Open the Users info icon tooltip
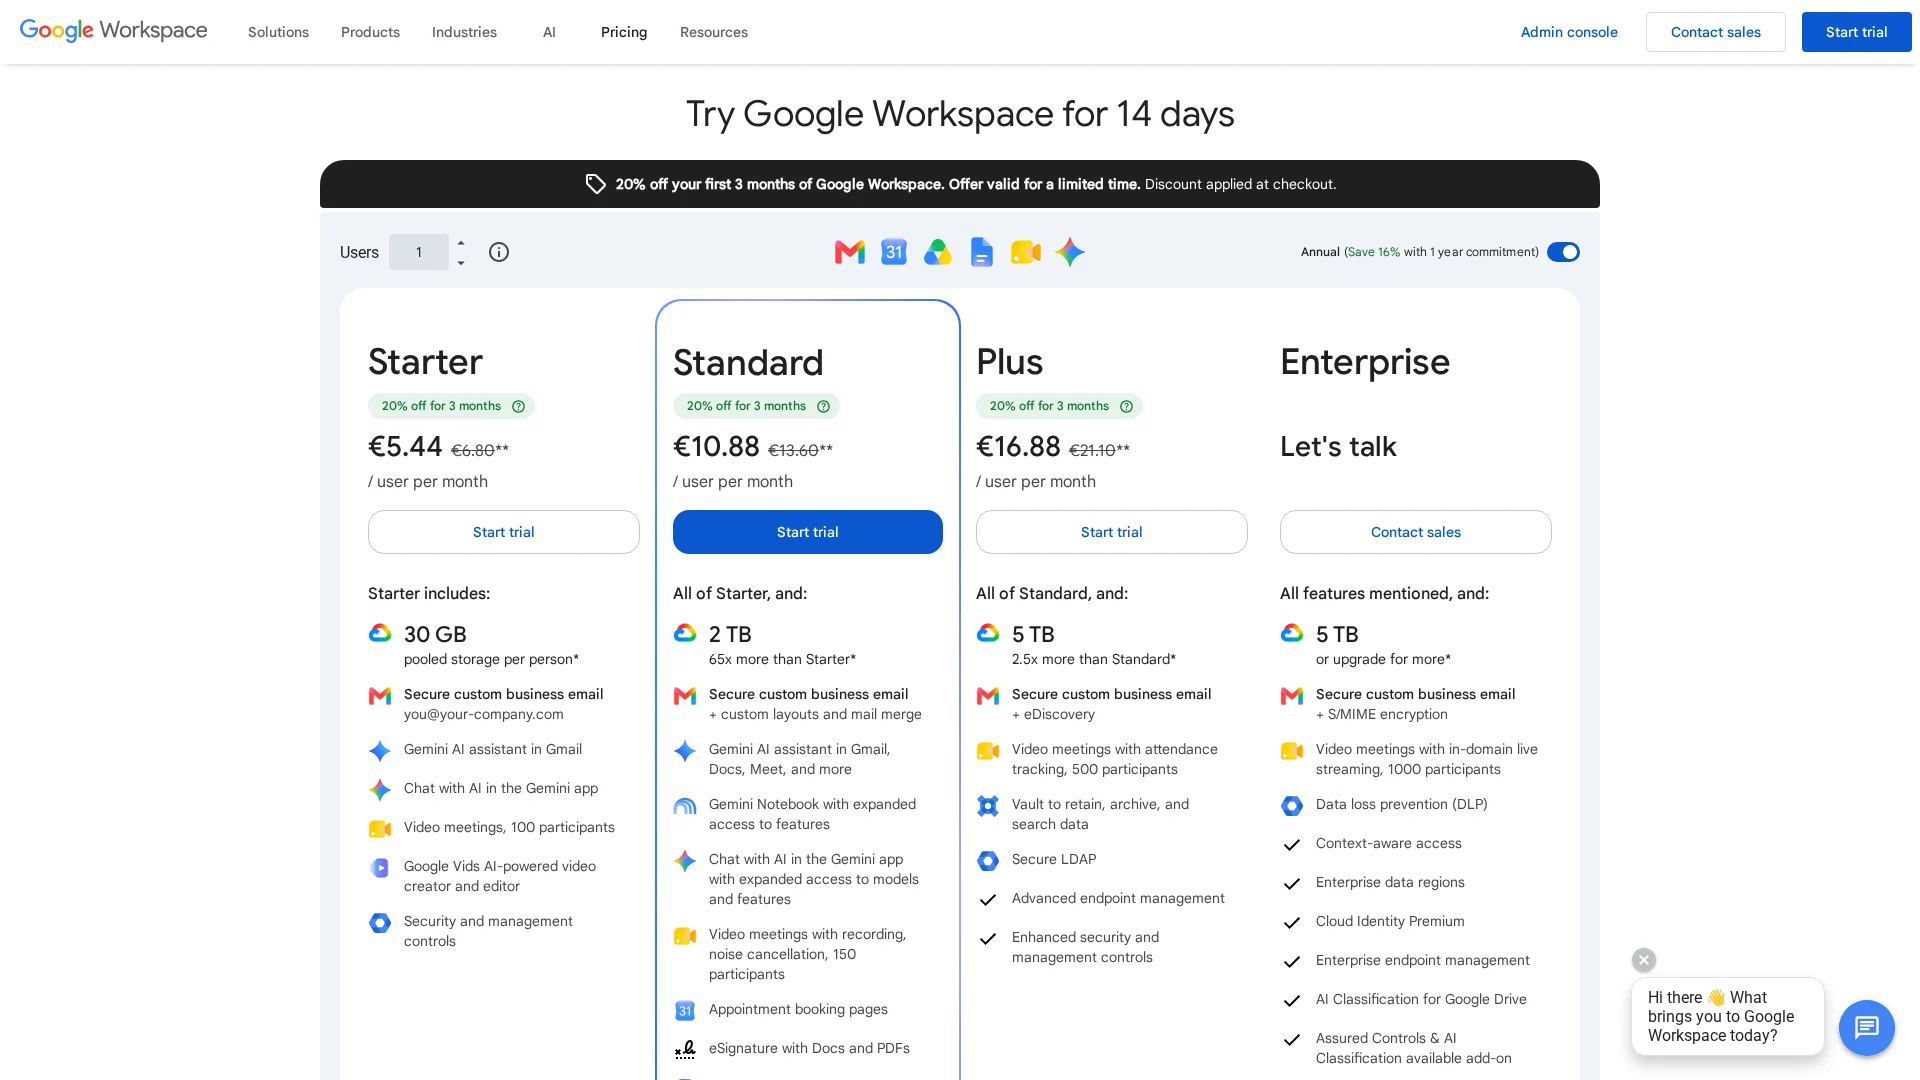 click(x=499, y=252)
